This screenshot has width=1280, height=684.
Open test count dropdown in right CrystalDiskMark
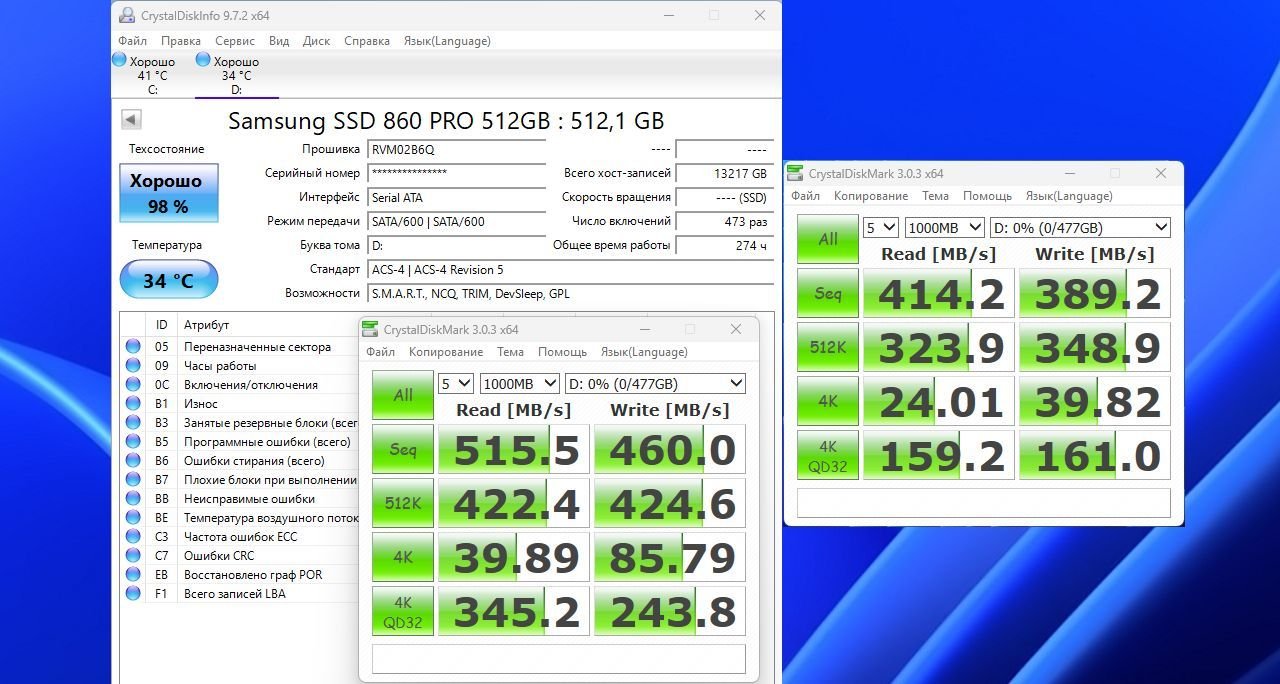(x=881, y=227)
